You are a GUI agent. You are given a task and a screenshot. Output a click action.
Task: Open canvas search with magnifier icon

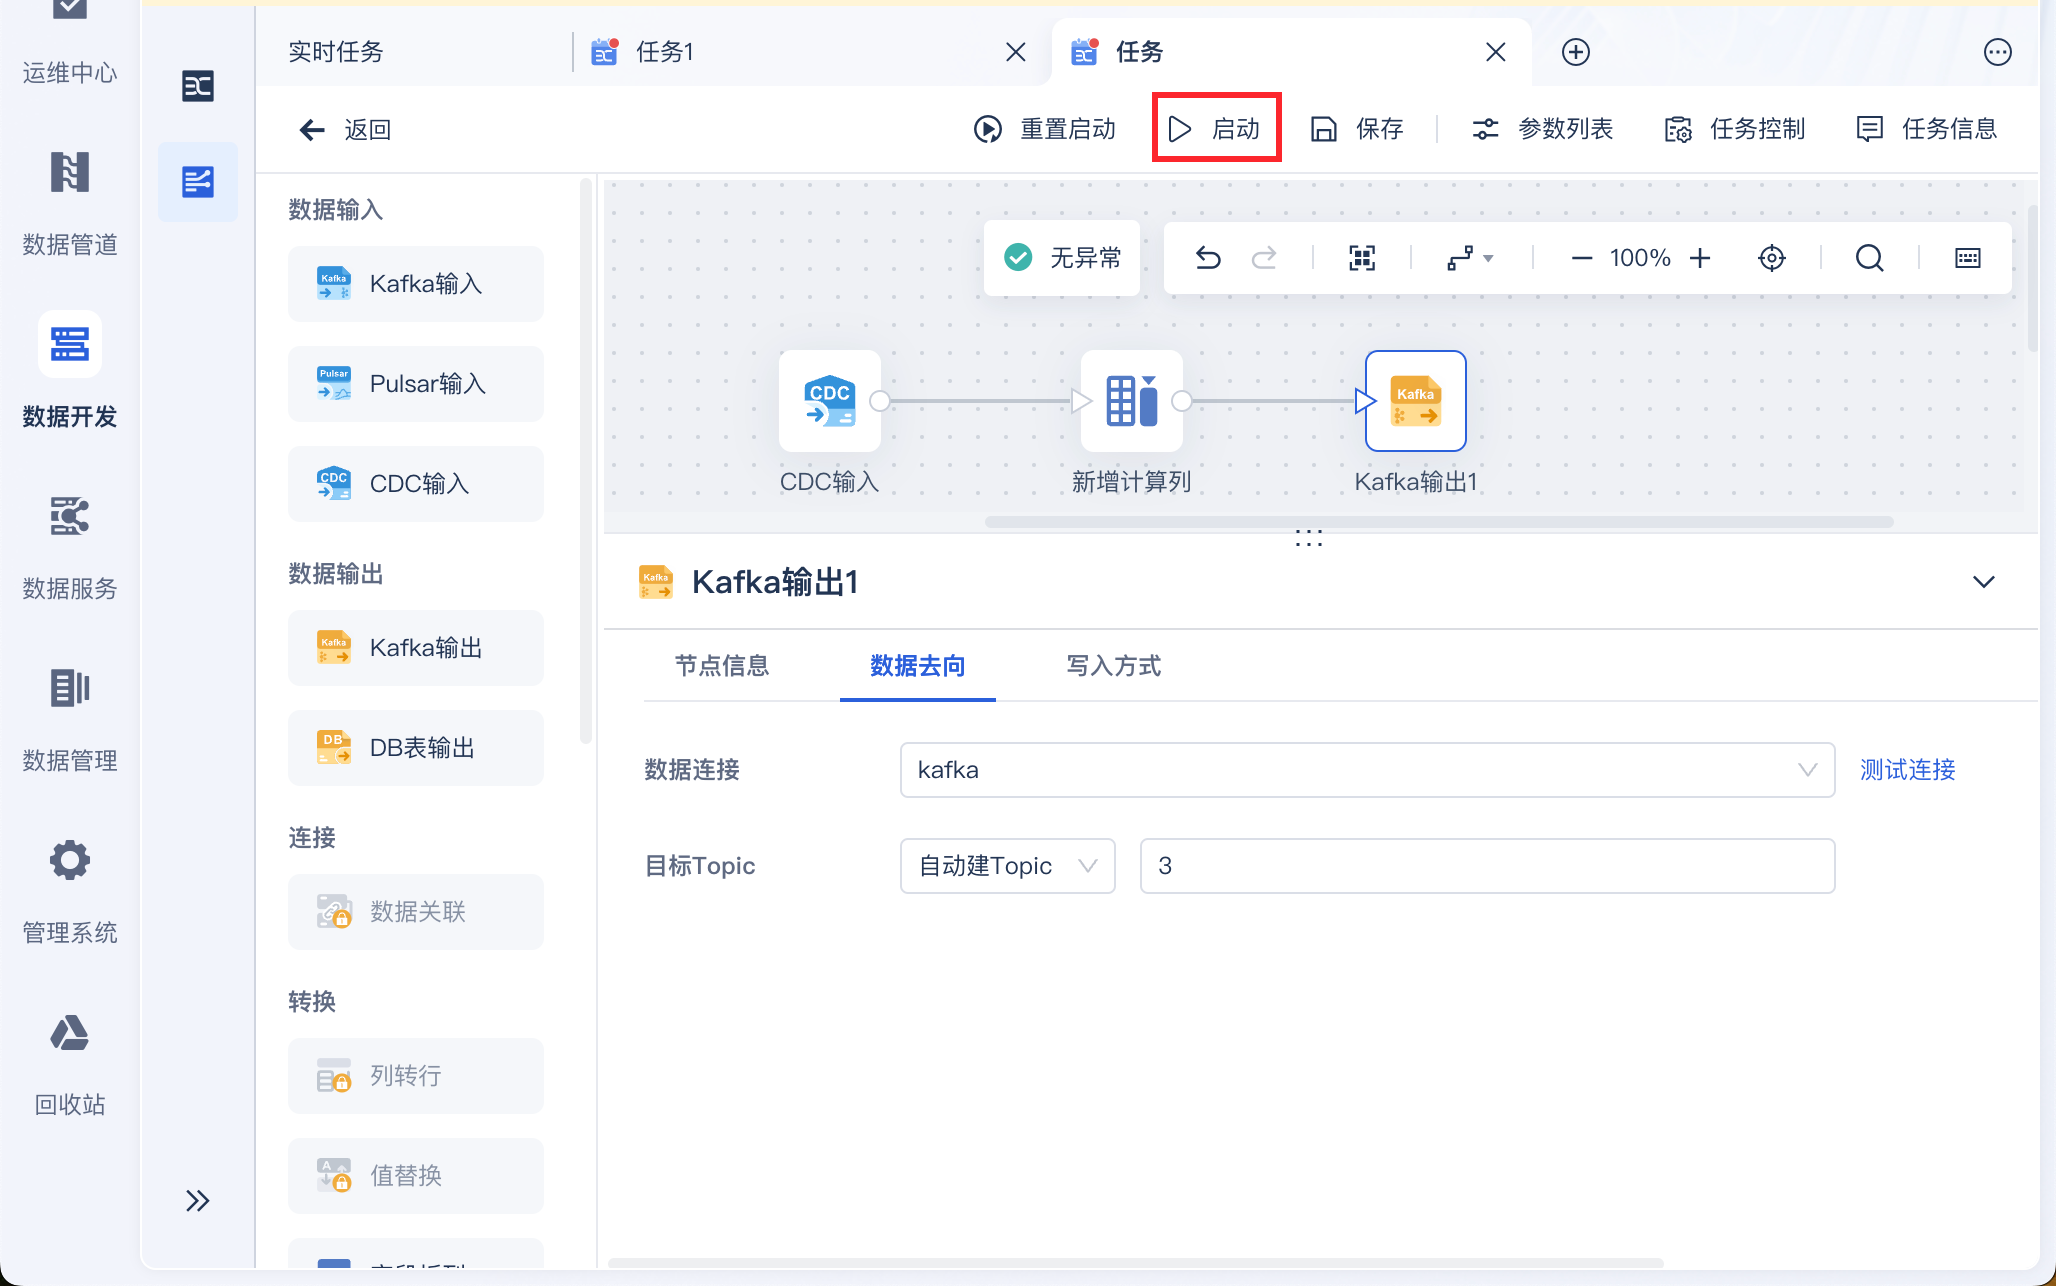(1869, 258)
